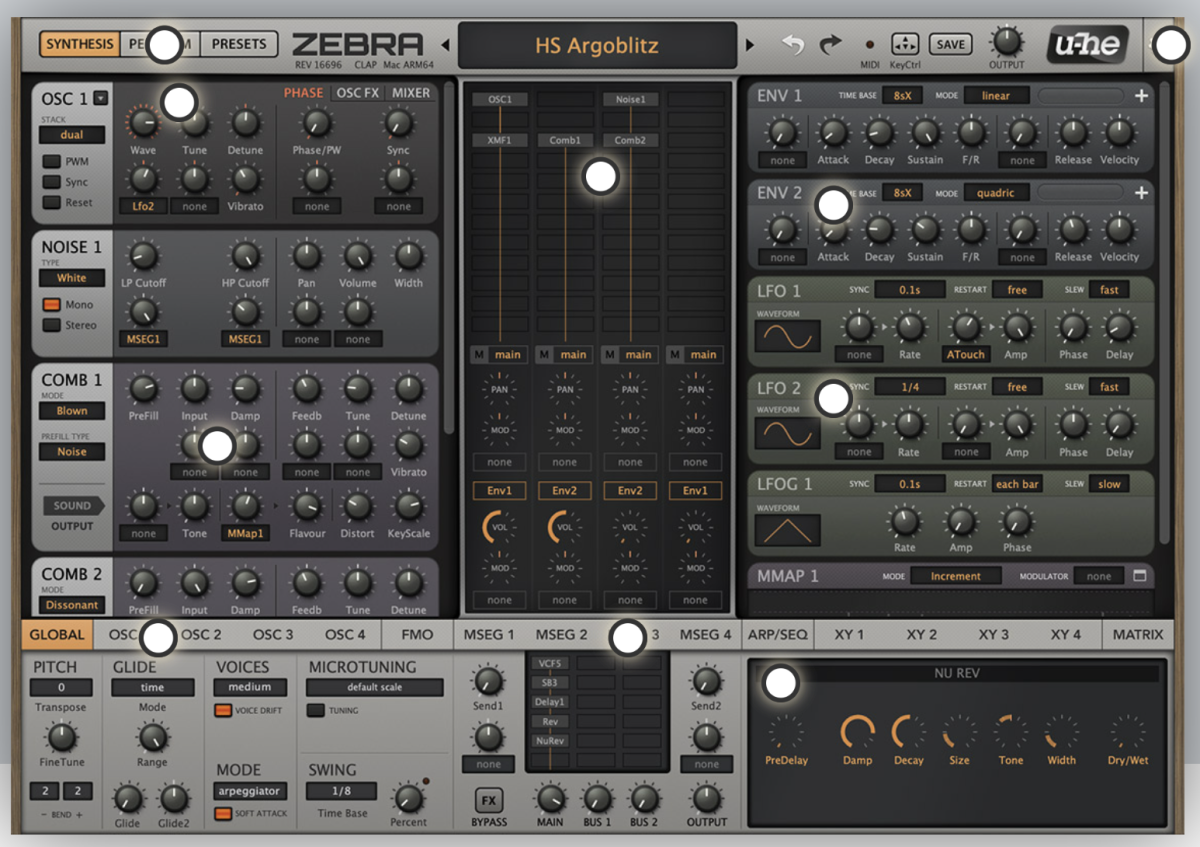Viewport: 1200px width, 847px height.
Task: Select the OSC1 module in the grid
Action: click(x=500, y=100)
